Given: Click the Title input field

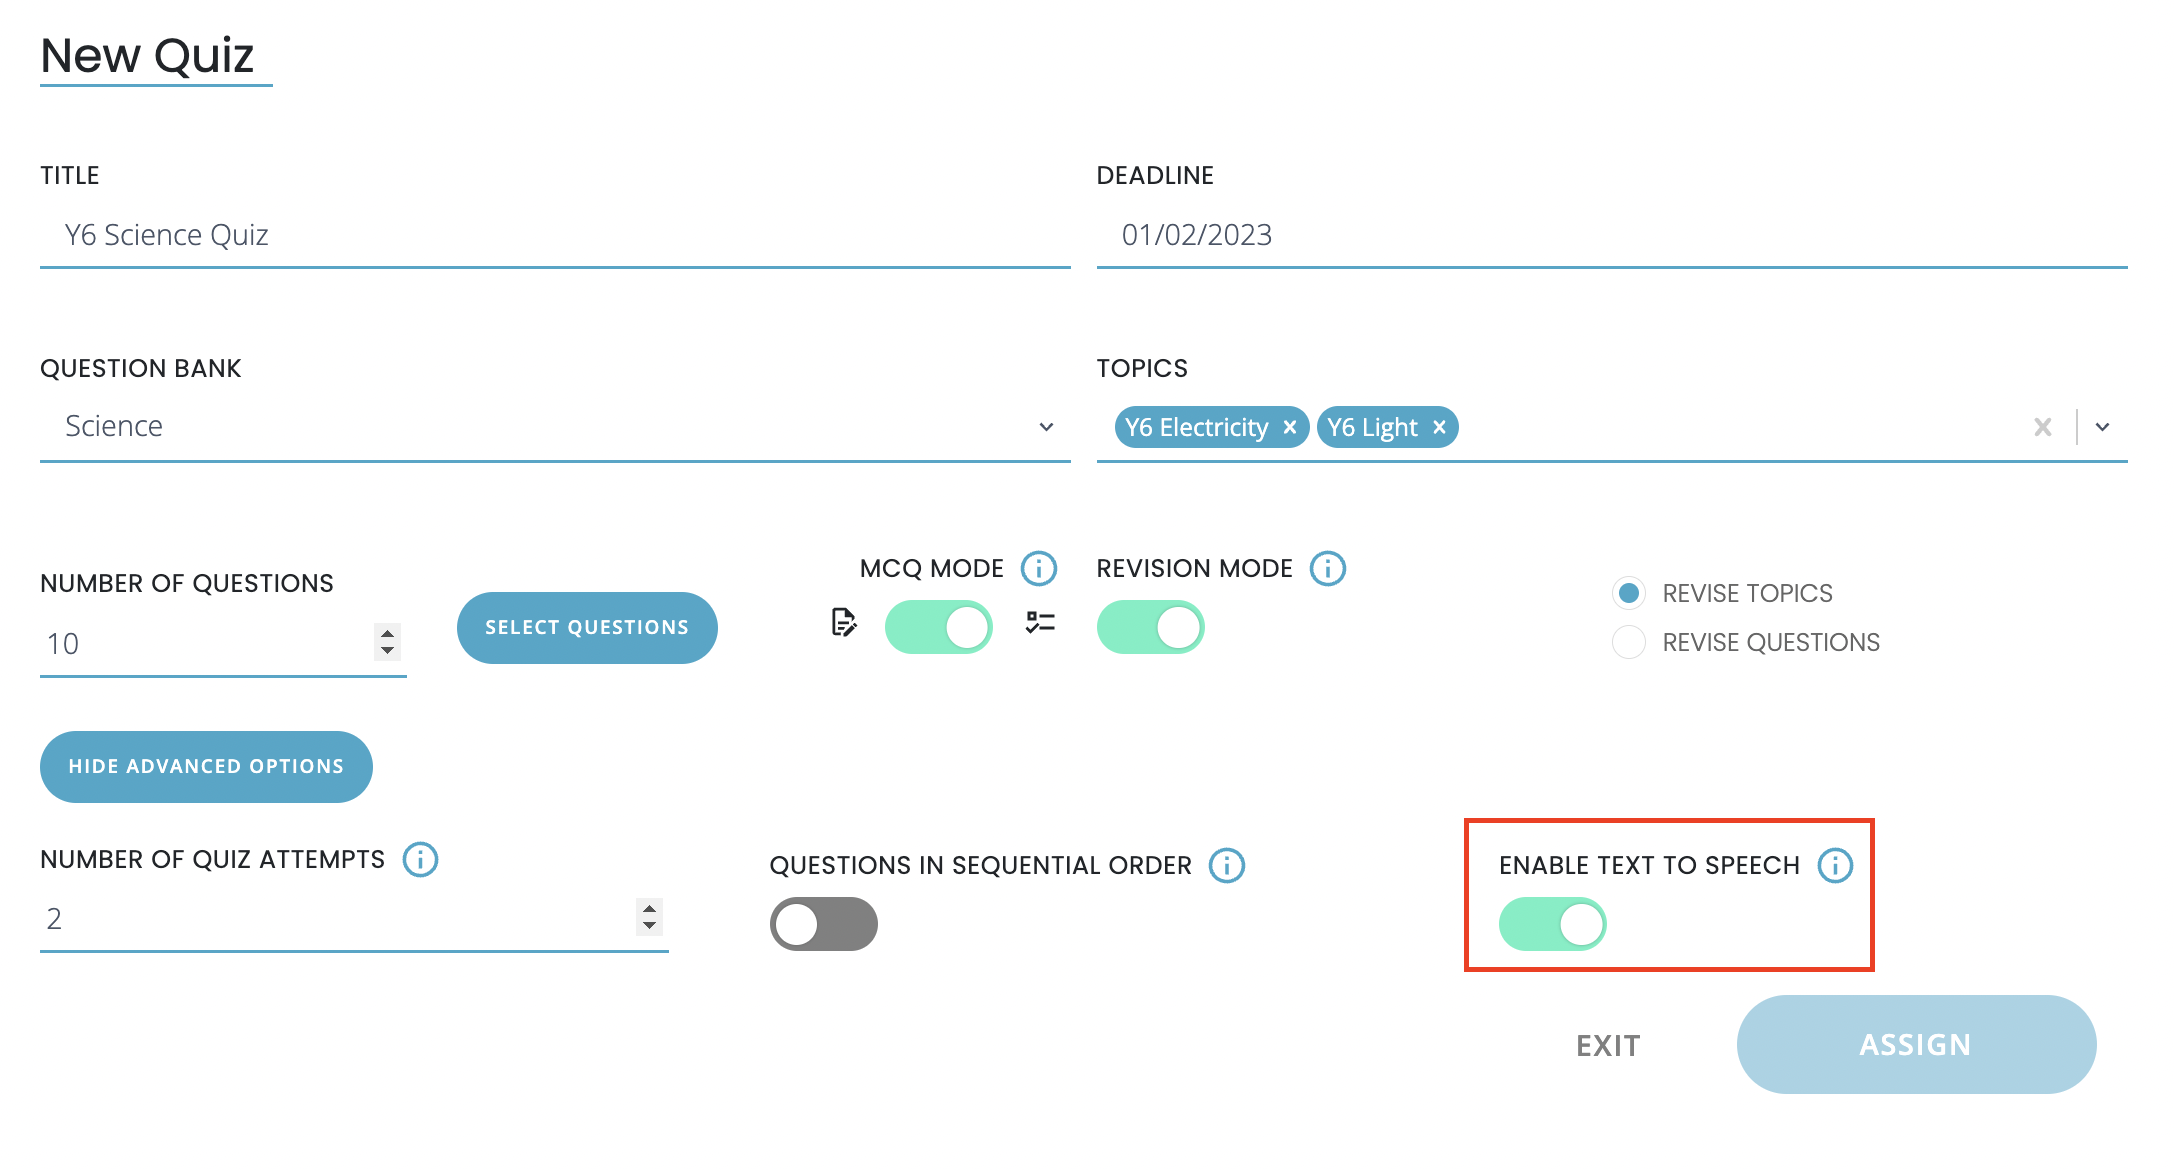Looking at the screenshot, I should click(x=555, y=235).
